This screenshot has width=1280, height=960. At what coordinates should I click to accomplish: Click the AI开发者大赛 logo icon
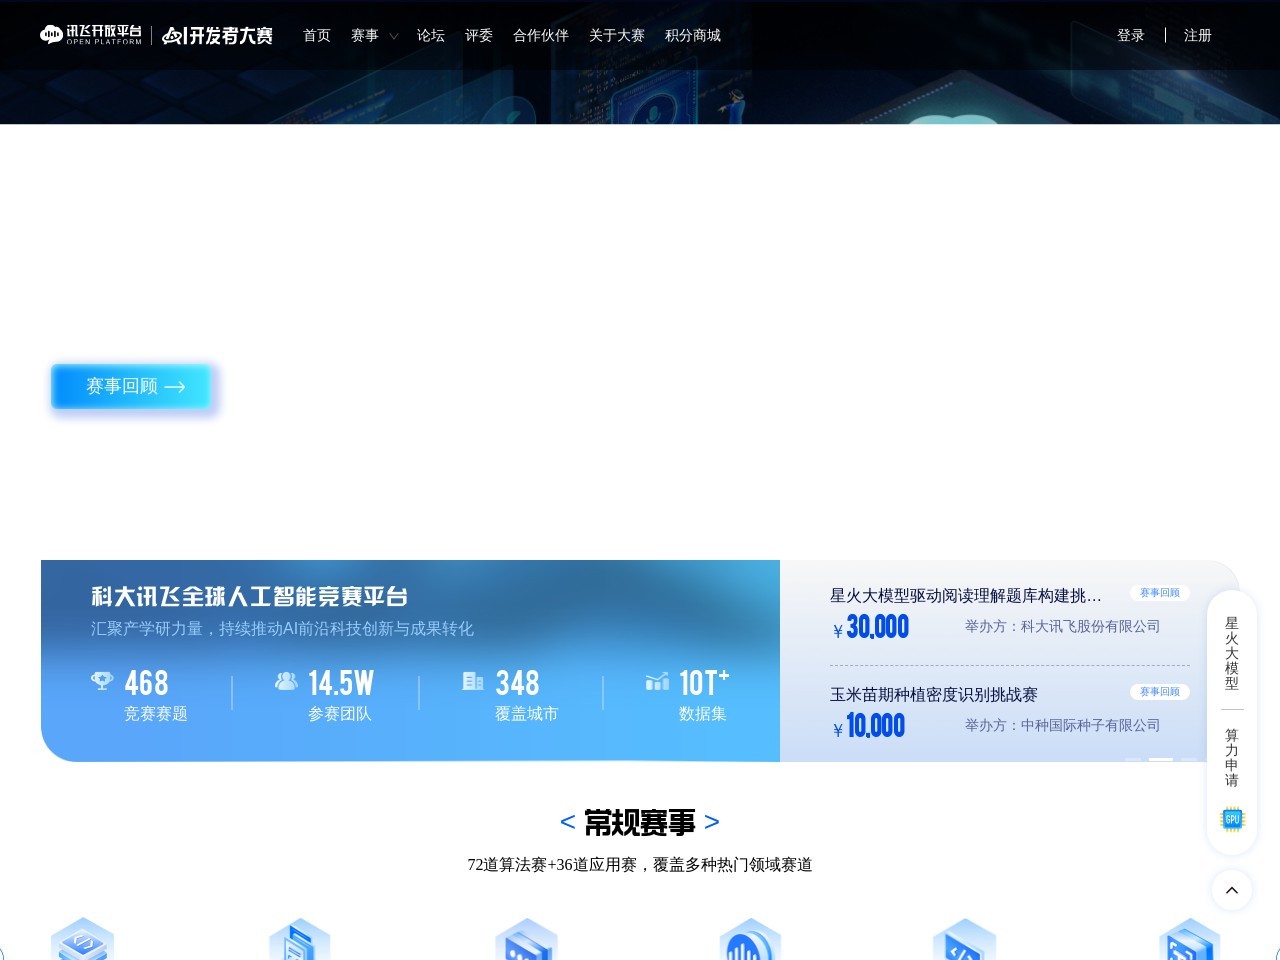[x=175, y=37]
